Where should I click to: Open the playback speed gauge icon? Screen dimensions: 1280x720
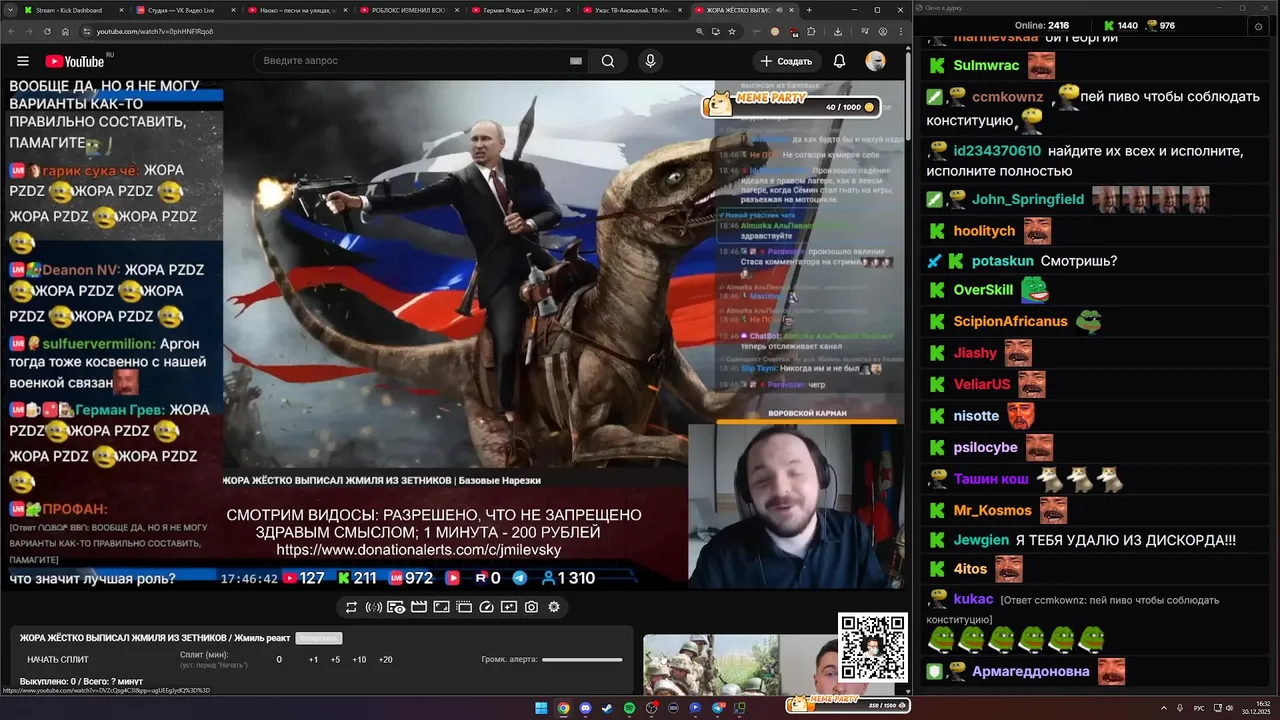(486, 607)
